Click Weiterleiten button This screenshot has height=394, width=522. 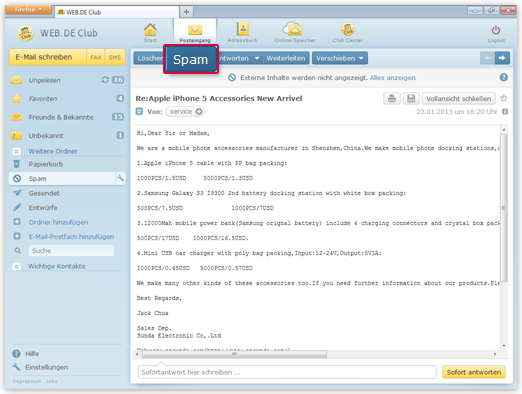pos(286,58)
